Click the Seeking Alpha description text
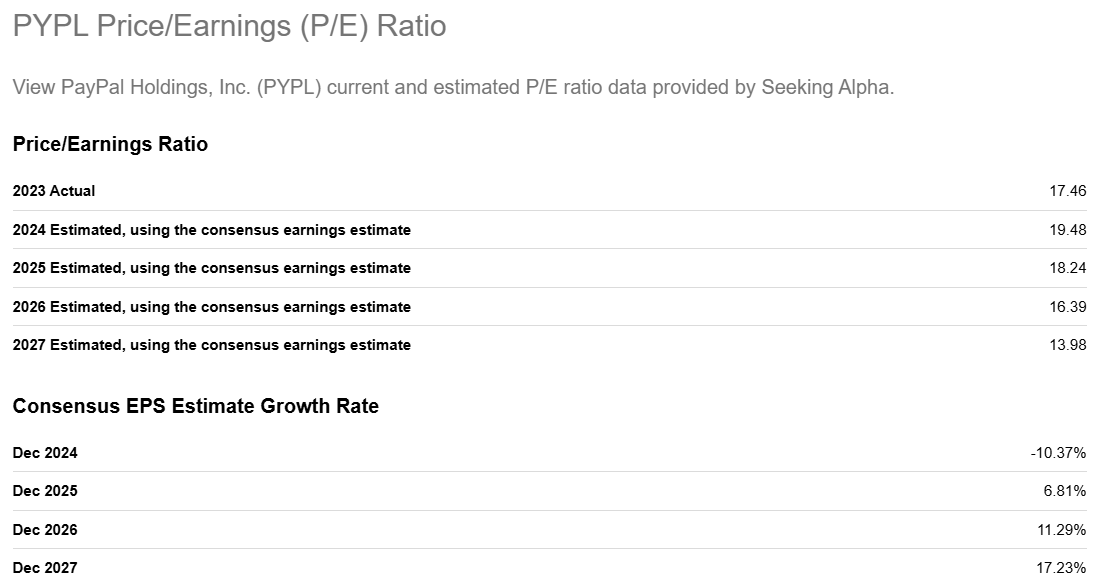Screen dimensions: 1106x584 [453, 87]
